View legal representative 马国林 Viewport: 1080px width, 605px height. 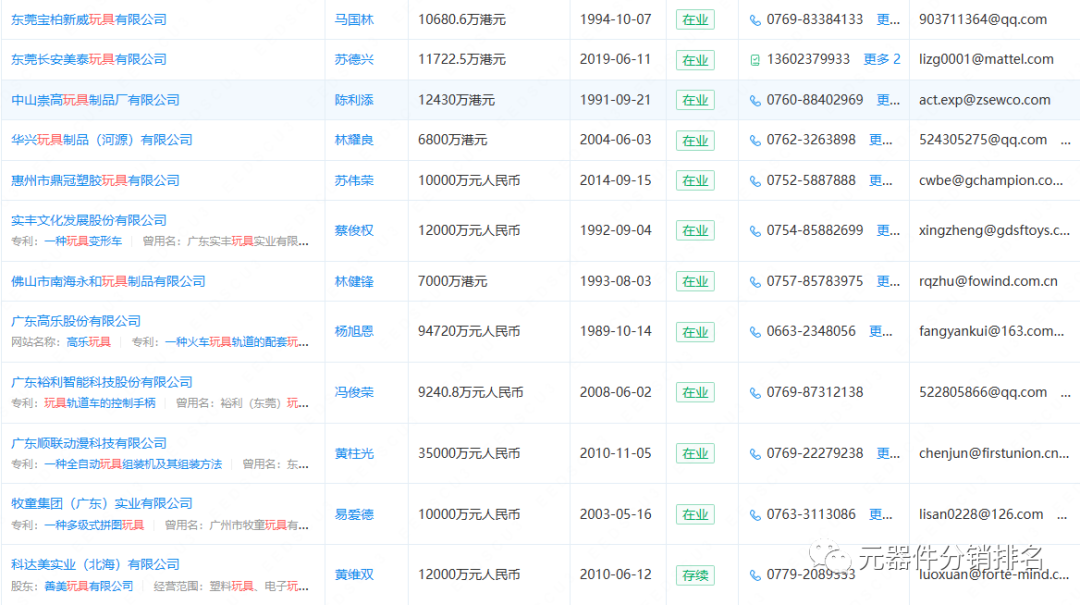[x=354, y=19]
